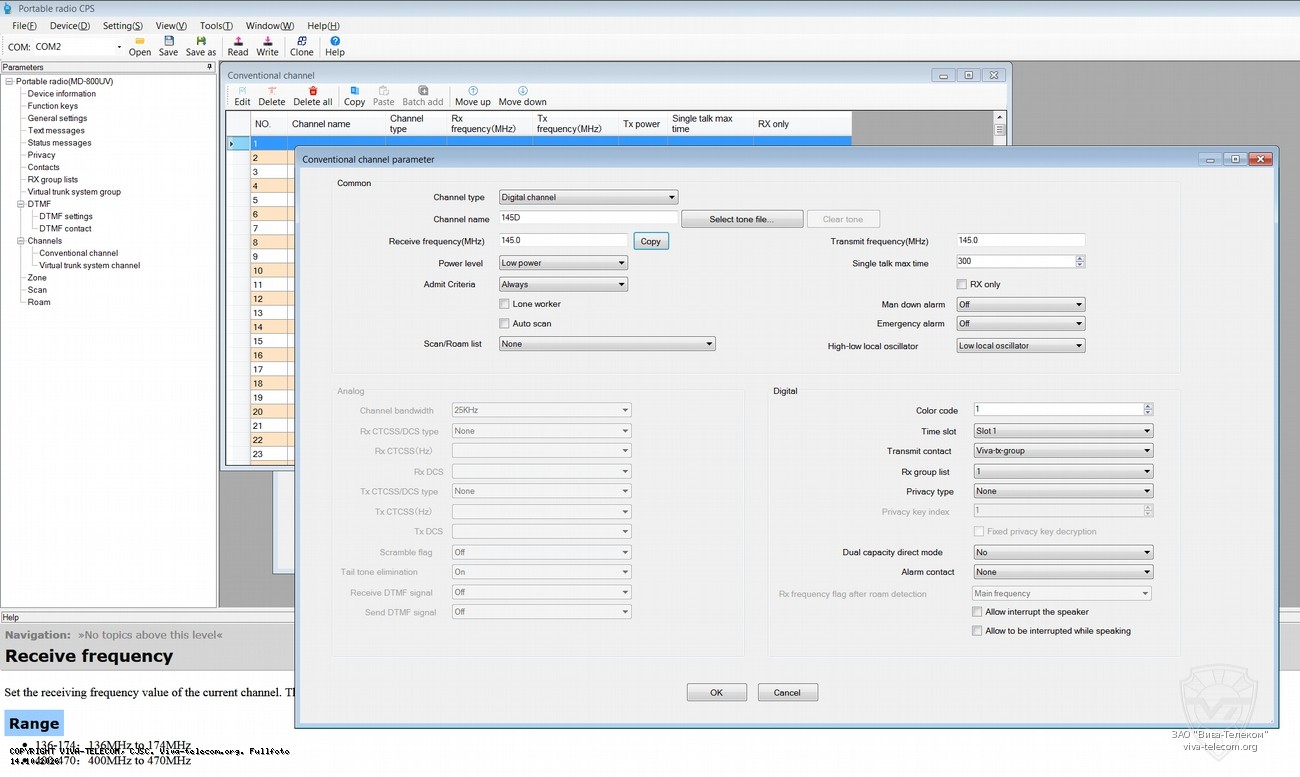Click Select tone file button

(x=741, y=219)
